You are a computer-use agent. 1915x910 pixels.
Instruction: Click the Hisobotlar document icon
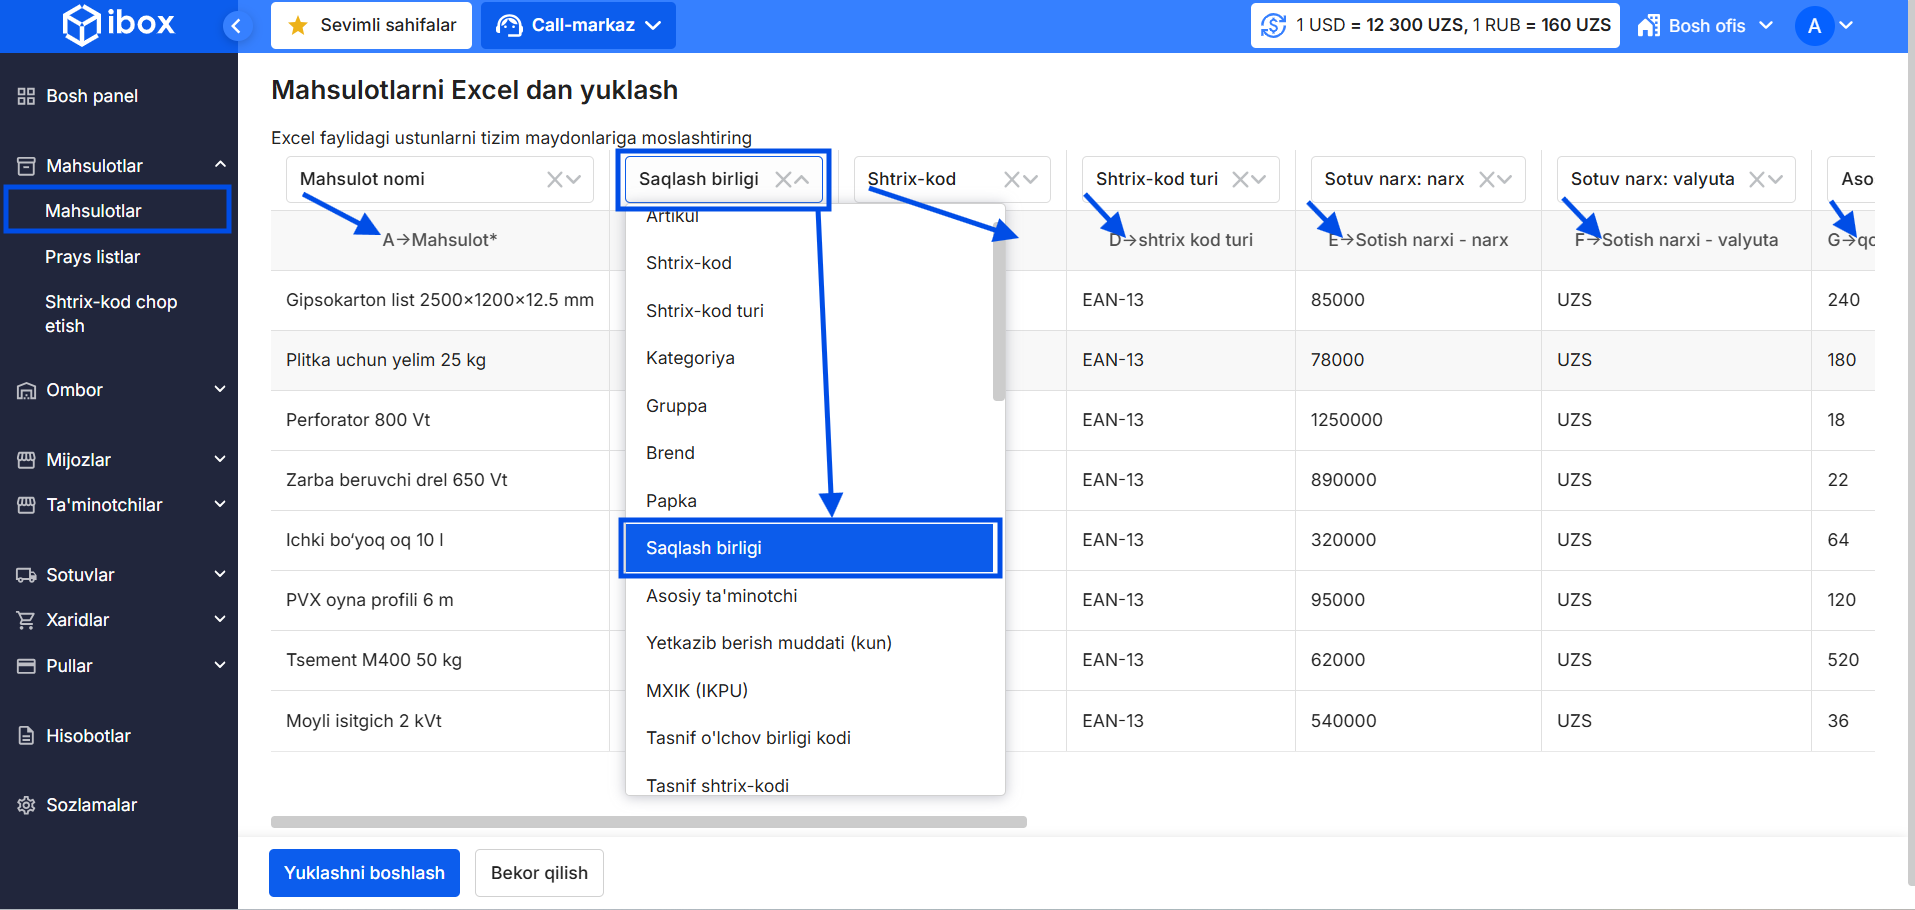[26, 736]
